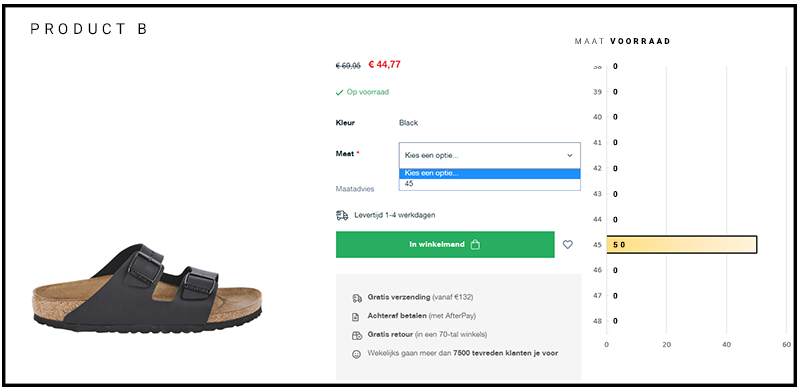Click the delivery truck icon beside Levertijd
Viewport: 800px width, 389px height.
pyautogui.click(x=342, y=215)
